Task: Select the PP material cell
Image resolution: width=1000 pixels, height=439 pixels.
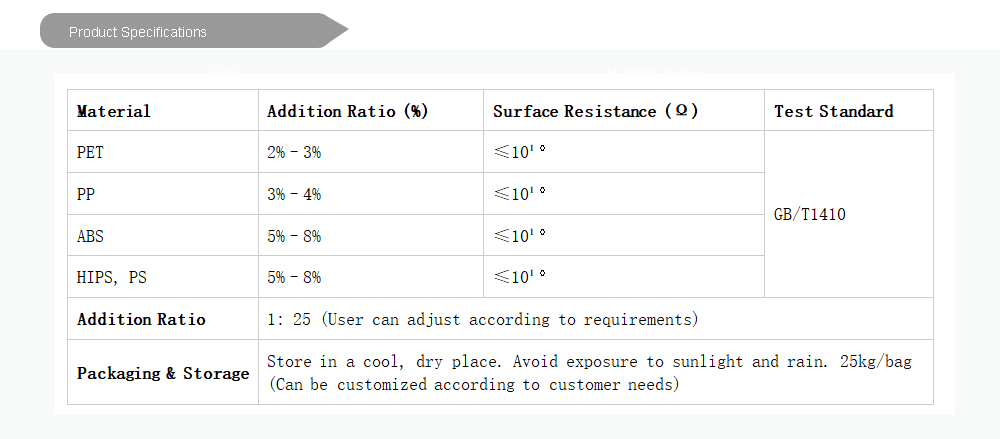Action: click(87, 195)
